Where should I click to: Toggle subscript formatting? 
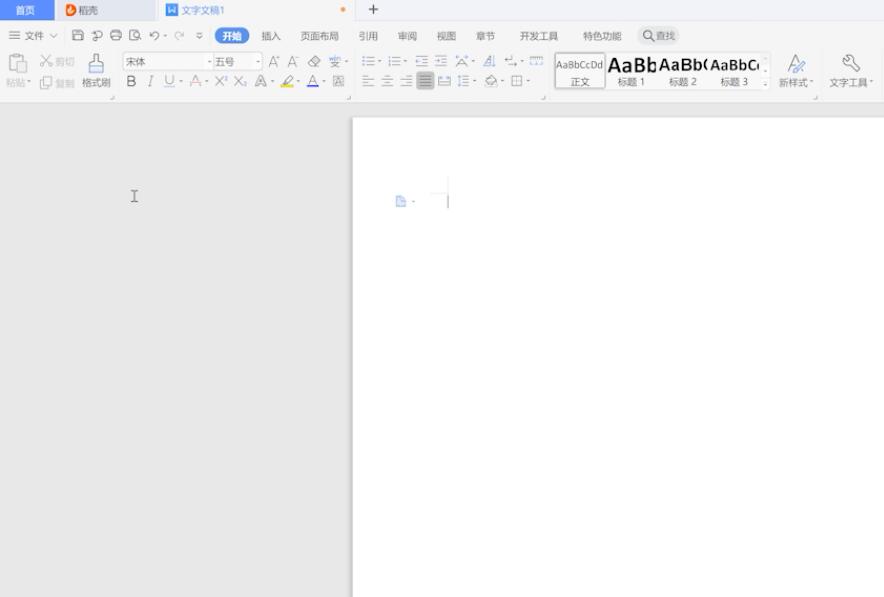pos(240,81)
